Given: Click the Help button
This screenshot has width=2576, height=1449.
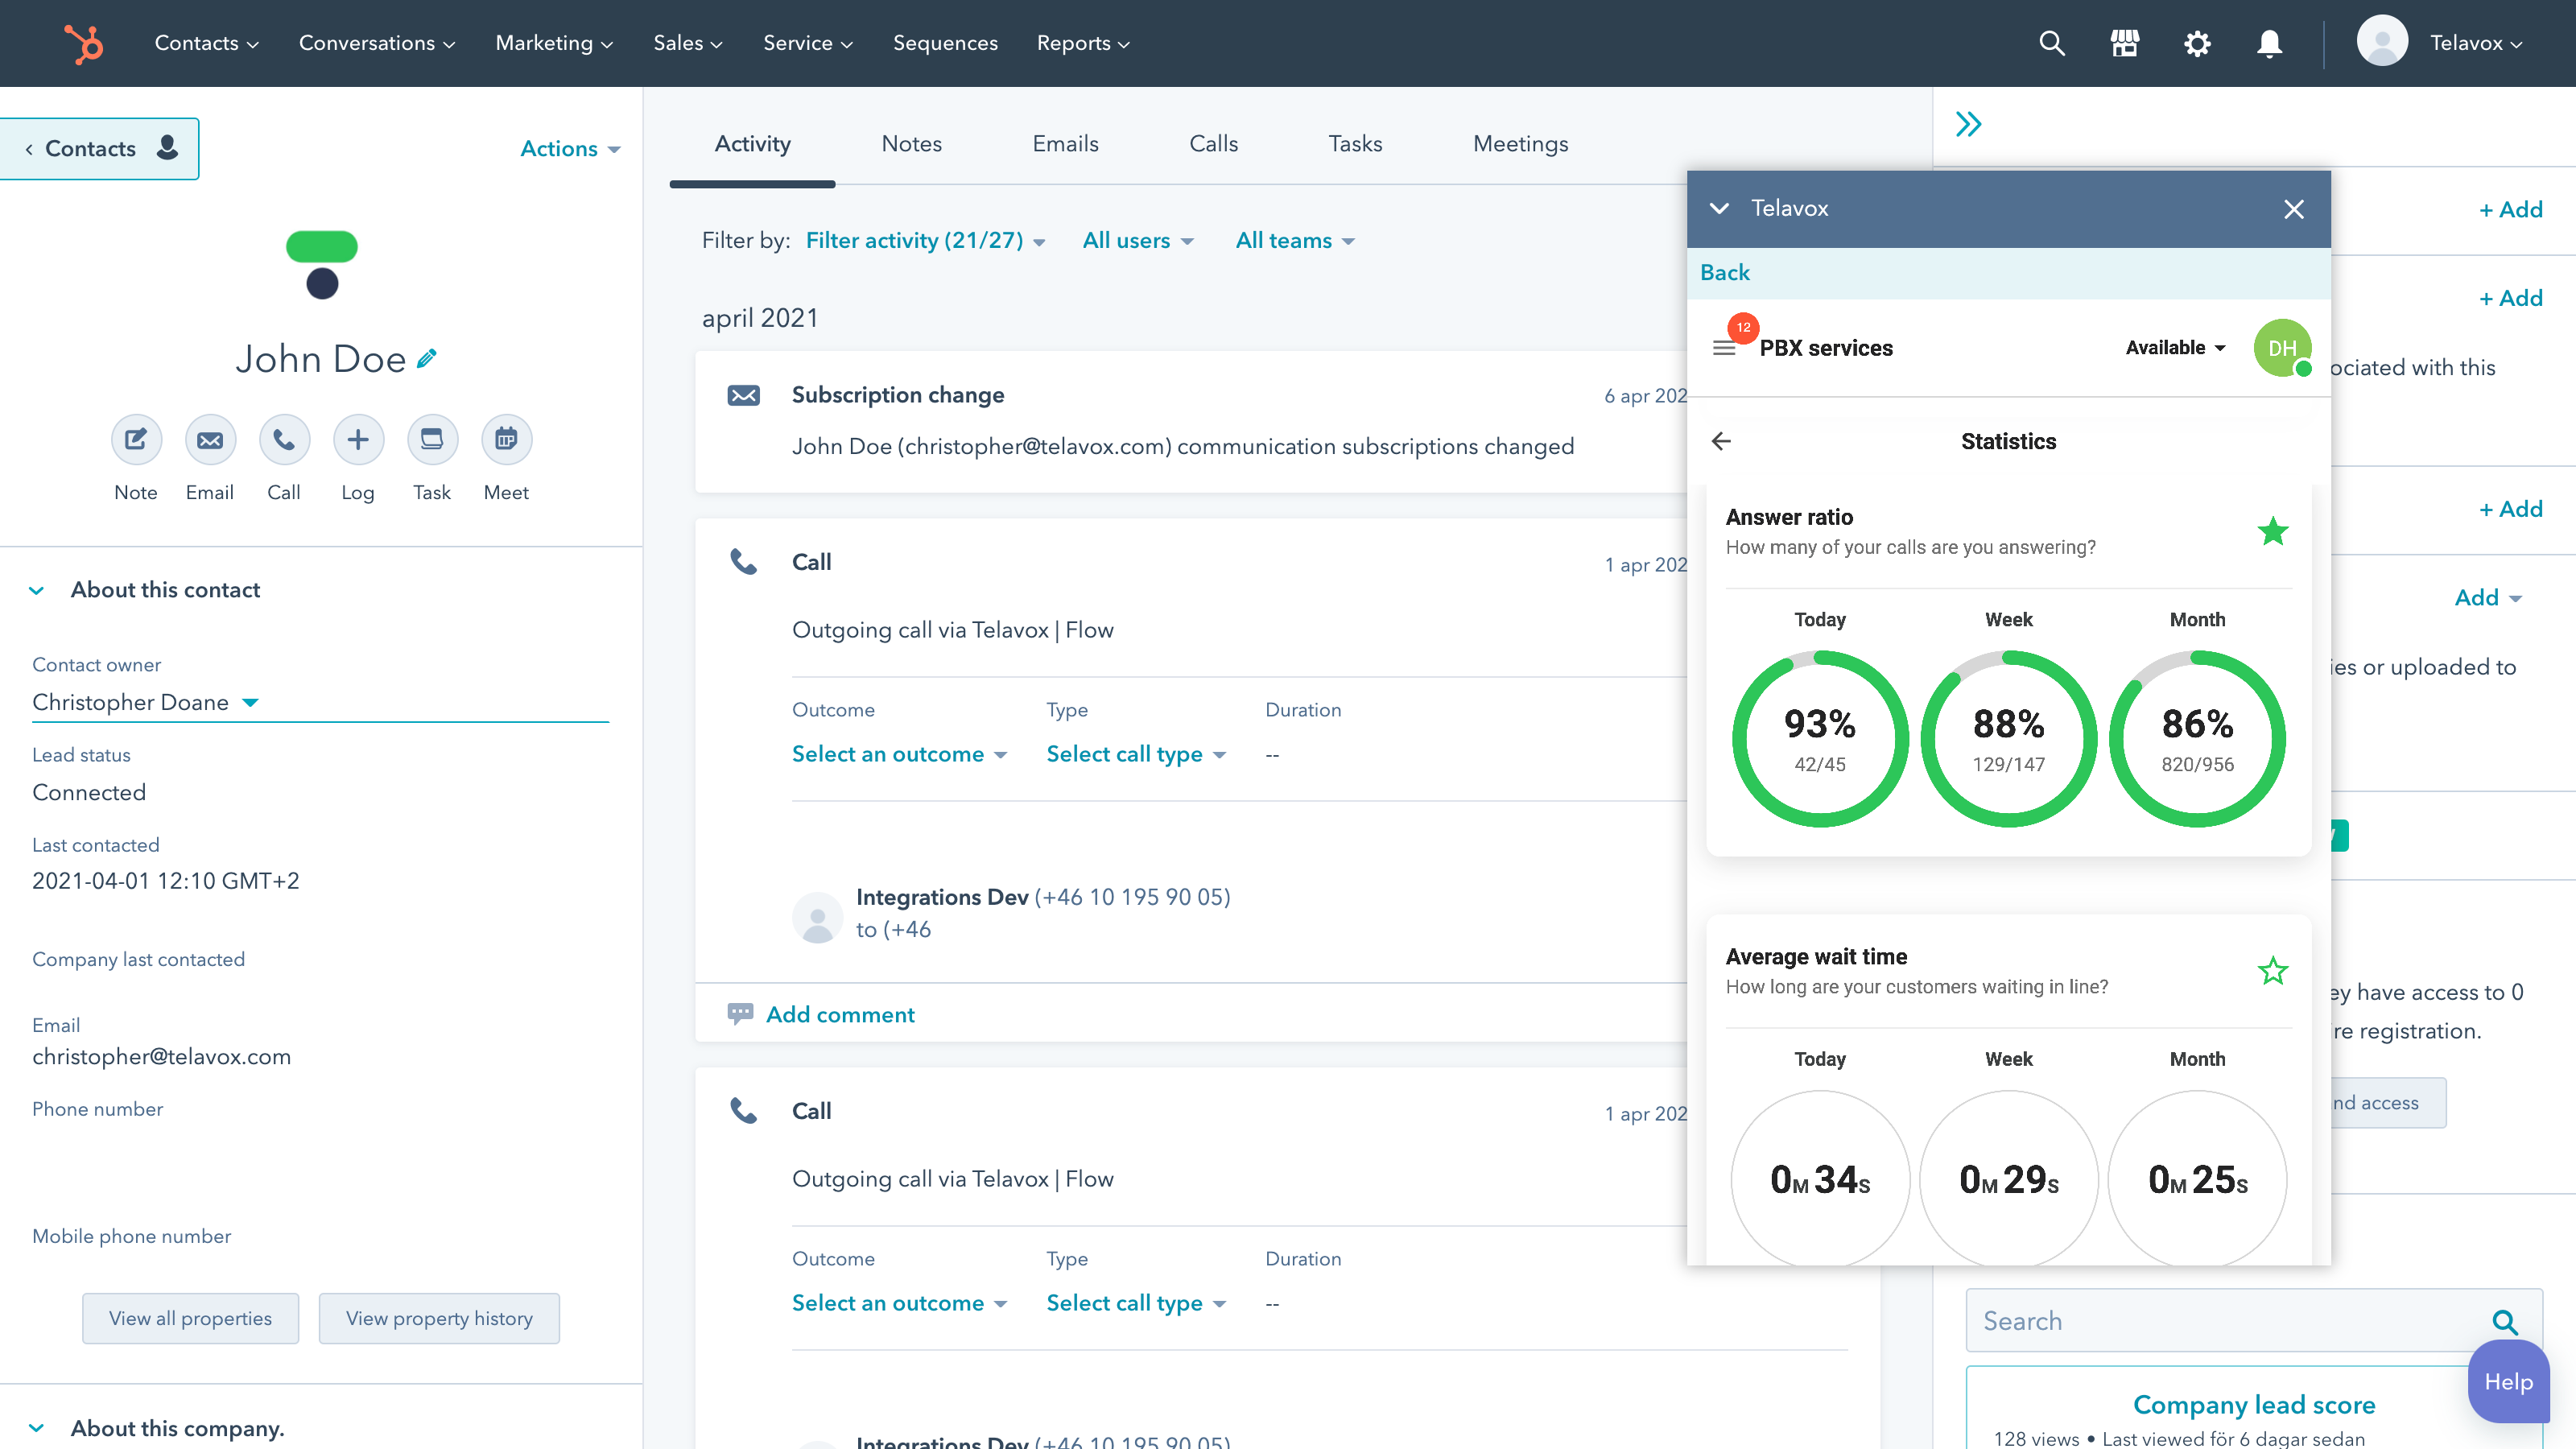Looking at the screenshot, I should [x=2508, y=1381].
